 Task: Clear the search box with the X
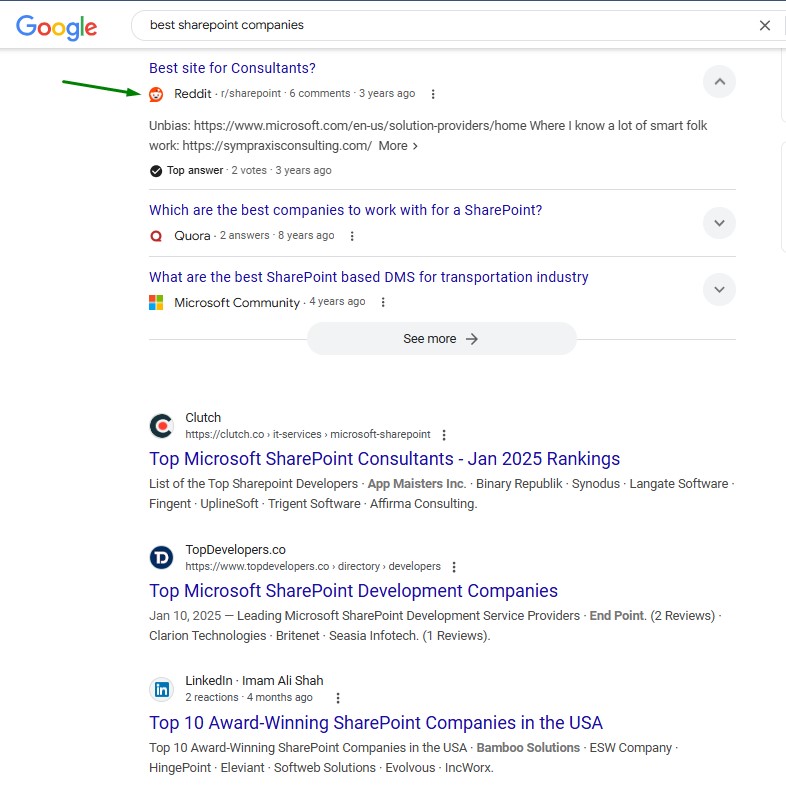764,26
